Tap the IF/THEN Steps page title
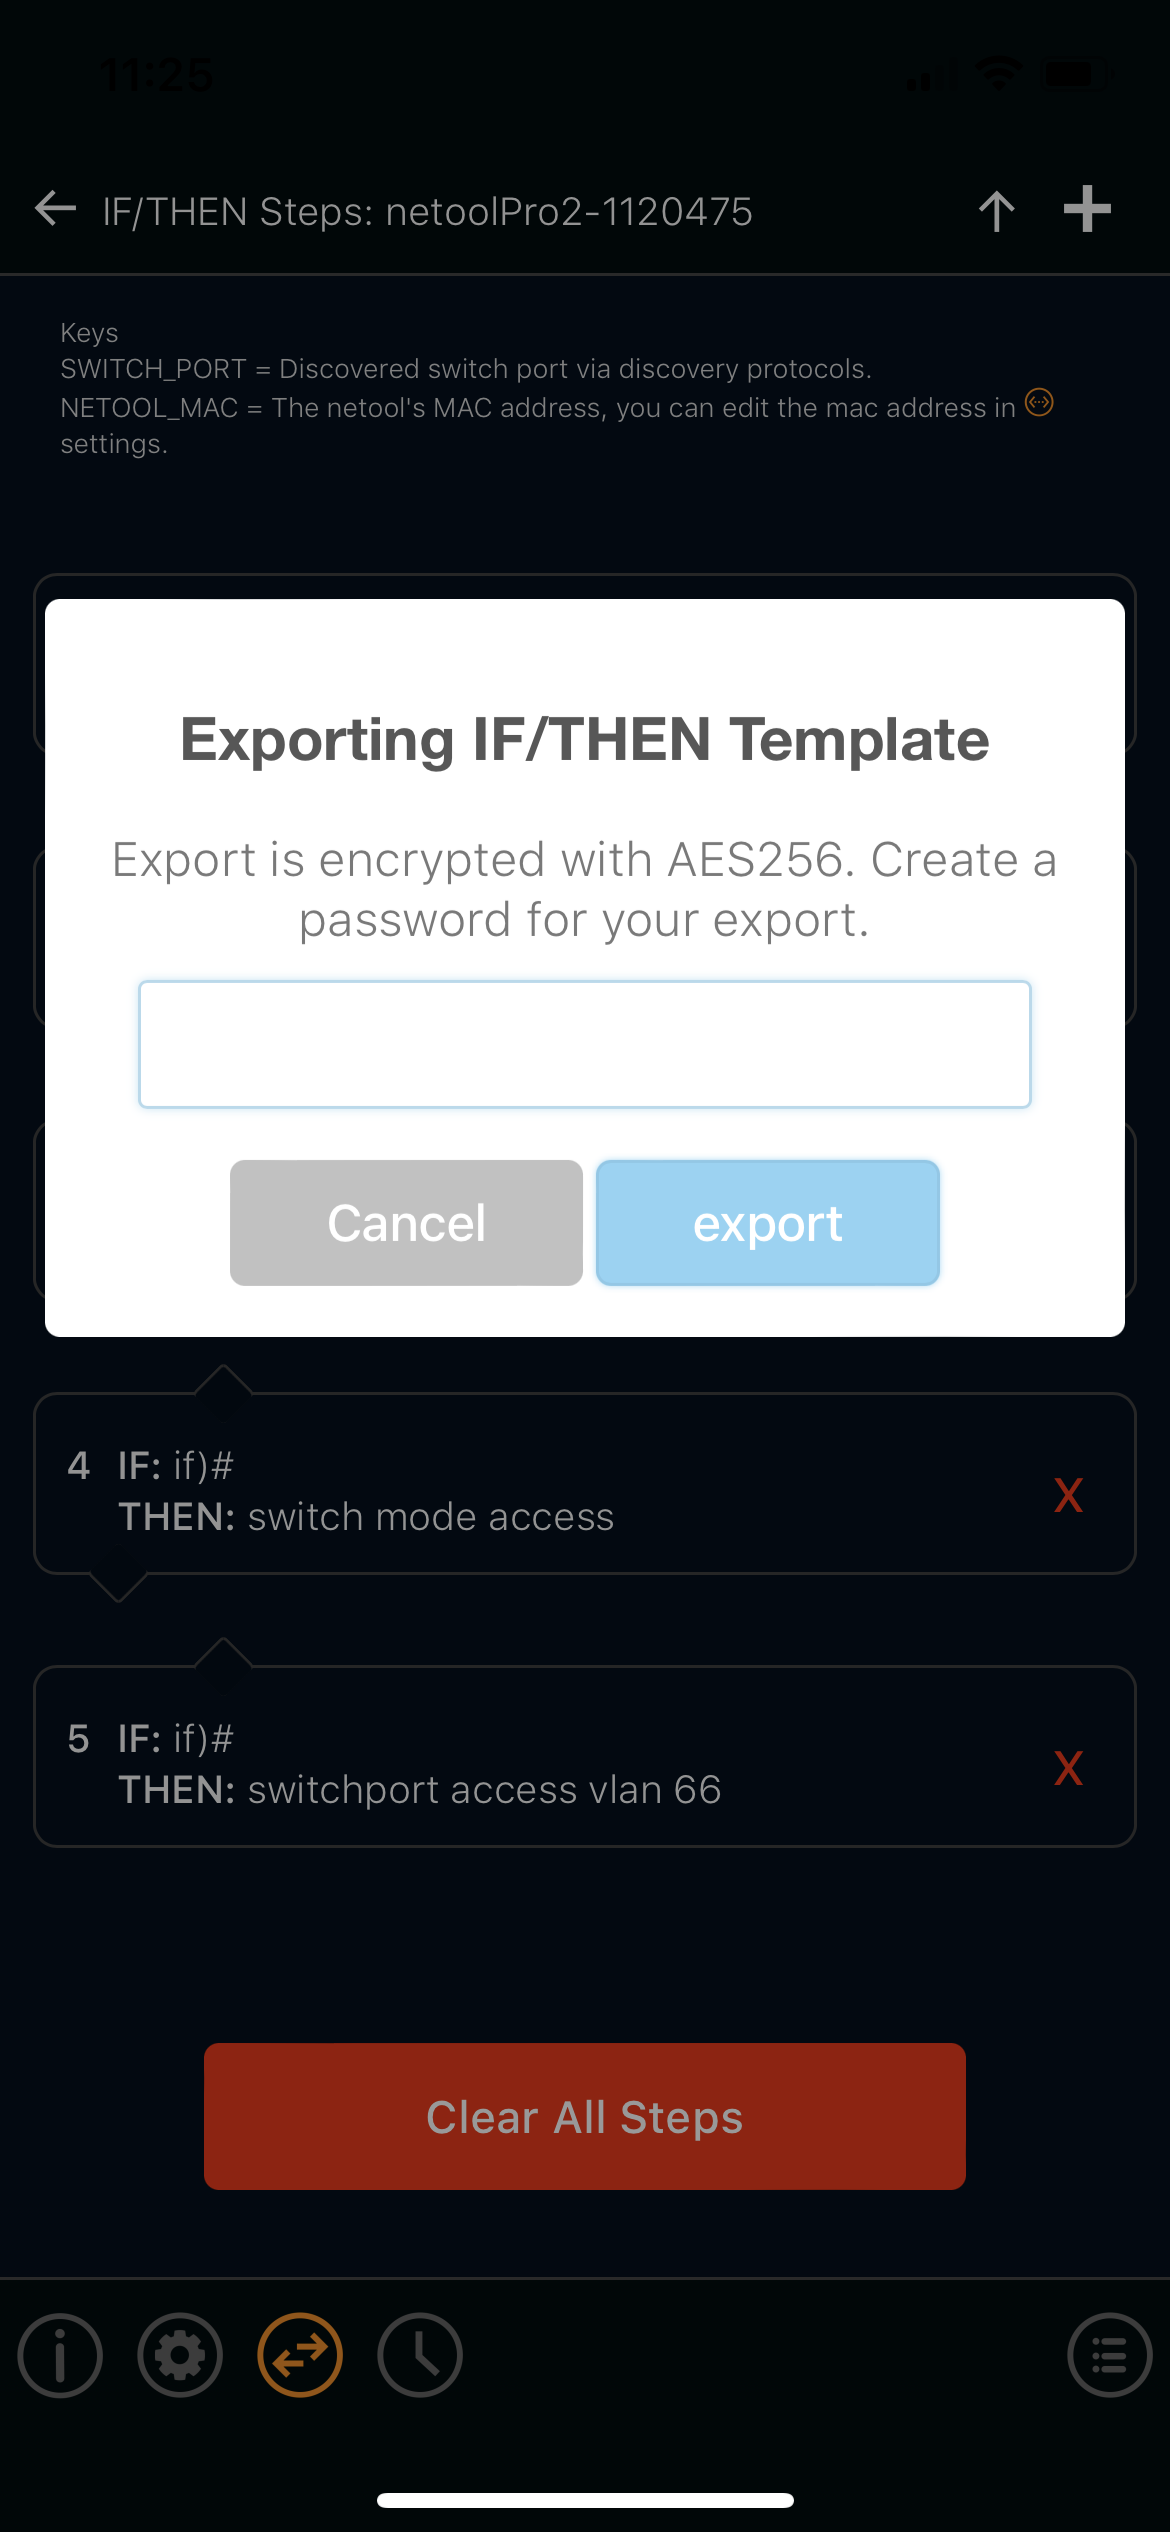 click(x=427, y=212)
